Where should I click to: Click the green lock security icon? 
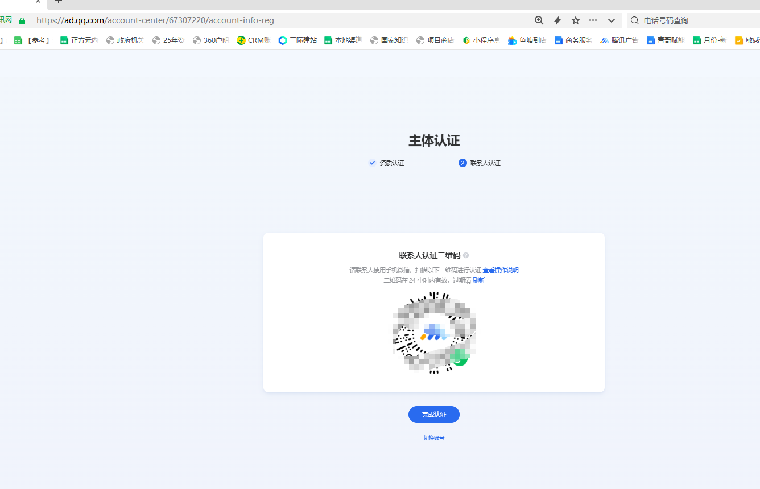(x=22, y=20)
